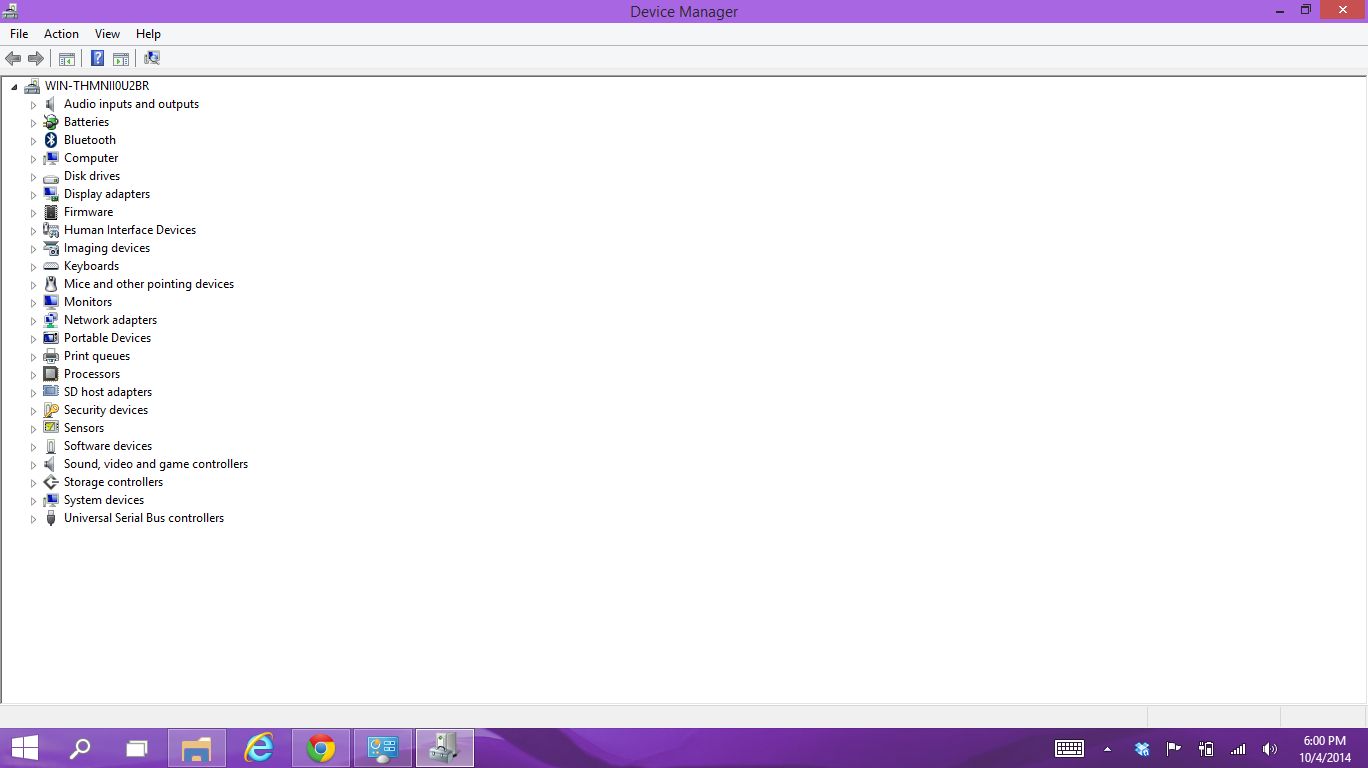Click the Computer category icon
1368x768 pixels.
pyautogui.click(x=51, y=158)
